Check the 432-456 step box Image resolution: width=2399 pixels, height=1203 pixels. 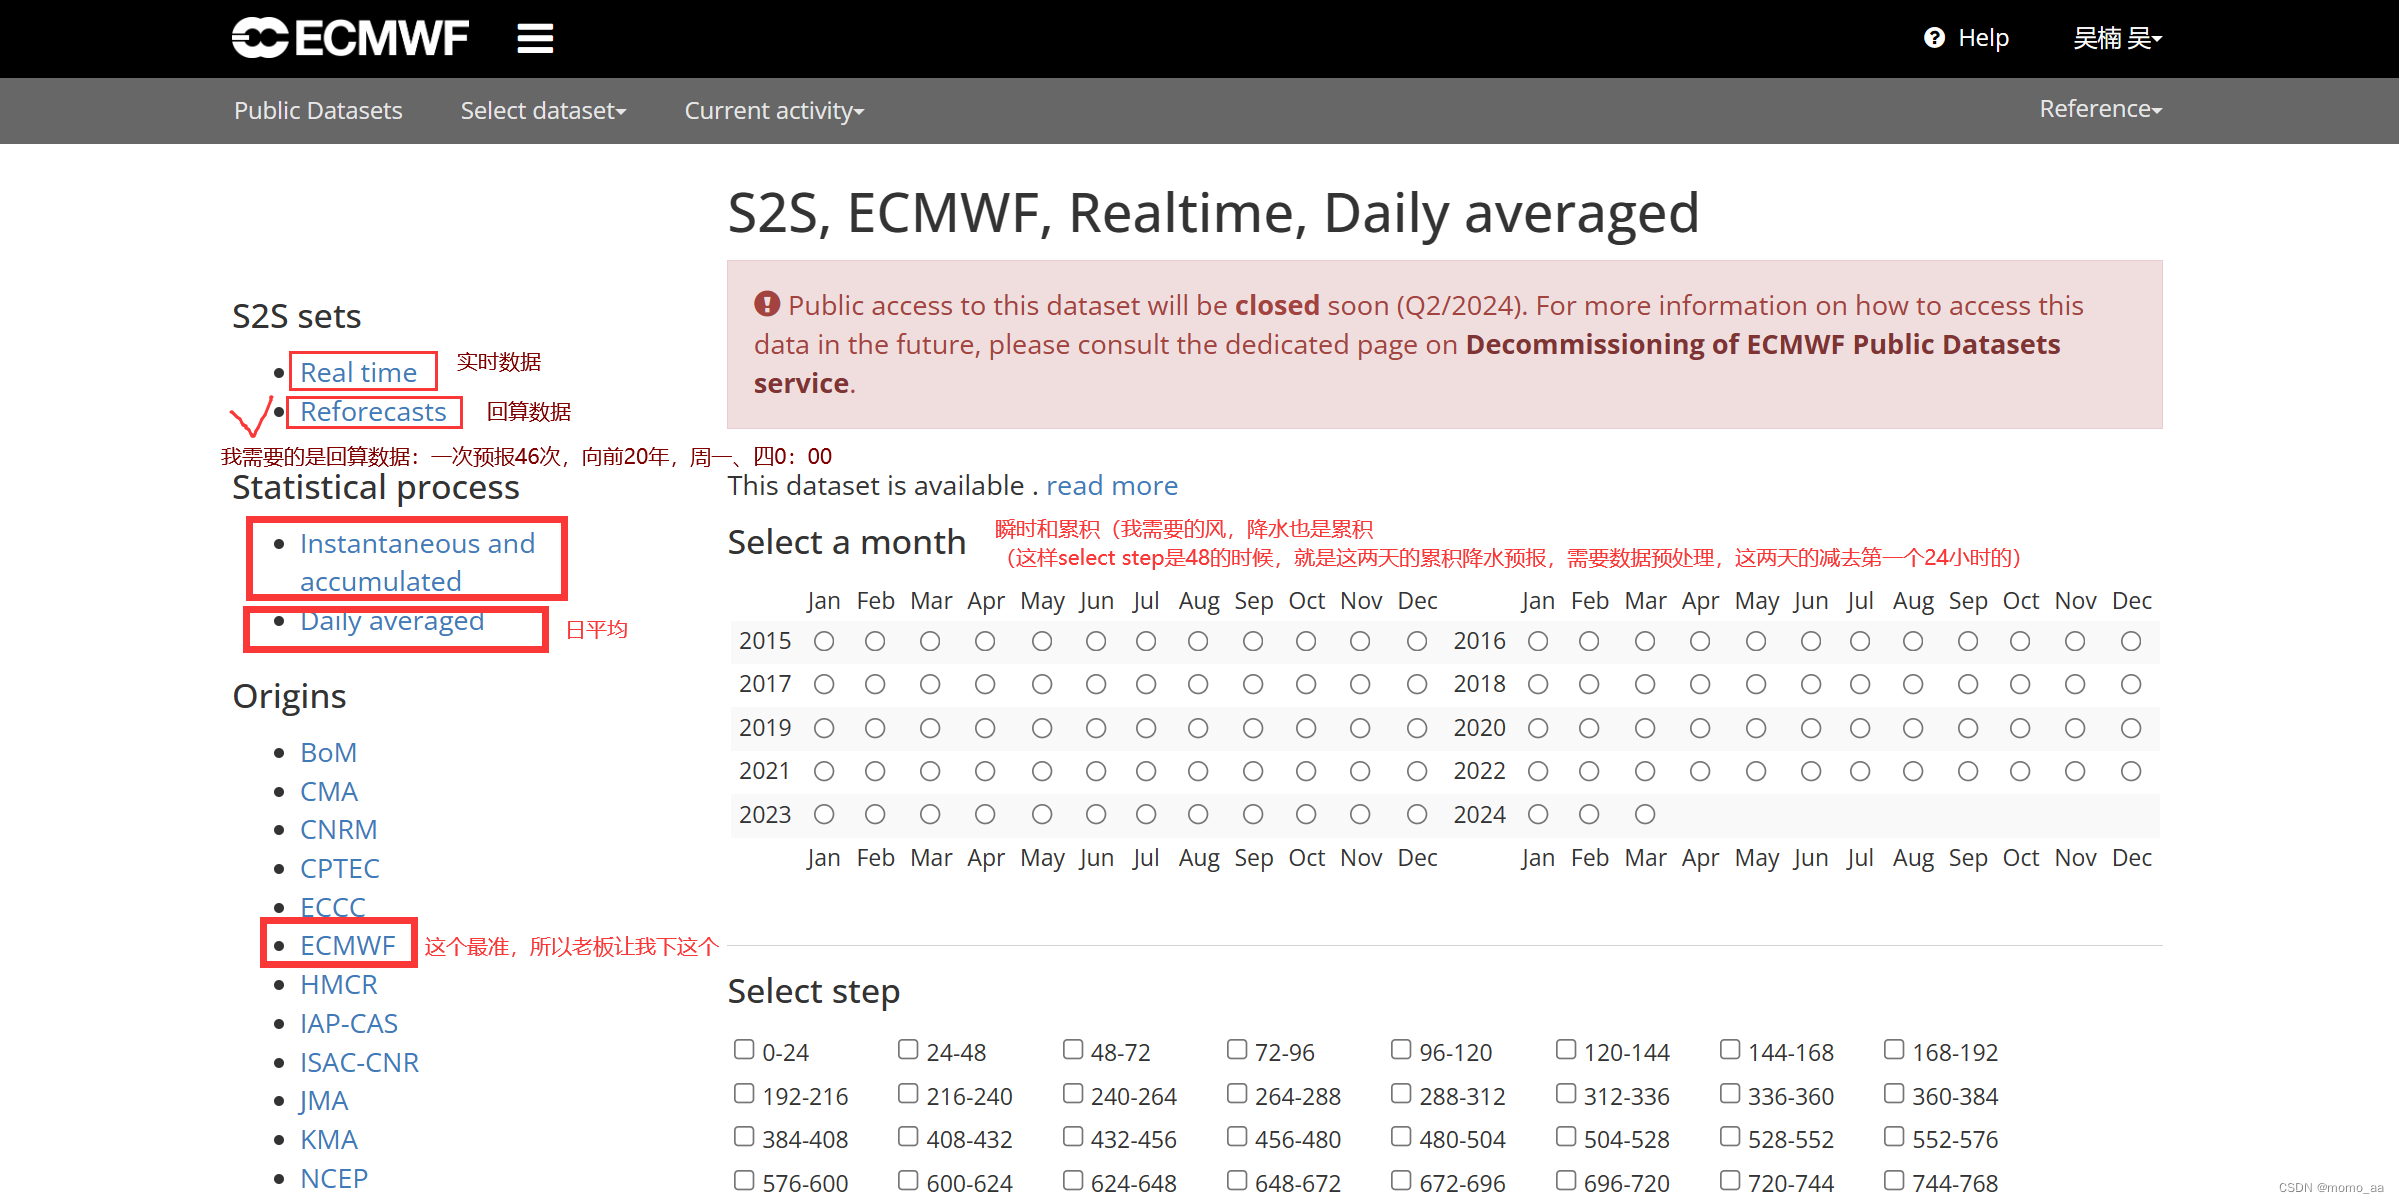point(1073,1136)
